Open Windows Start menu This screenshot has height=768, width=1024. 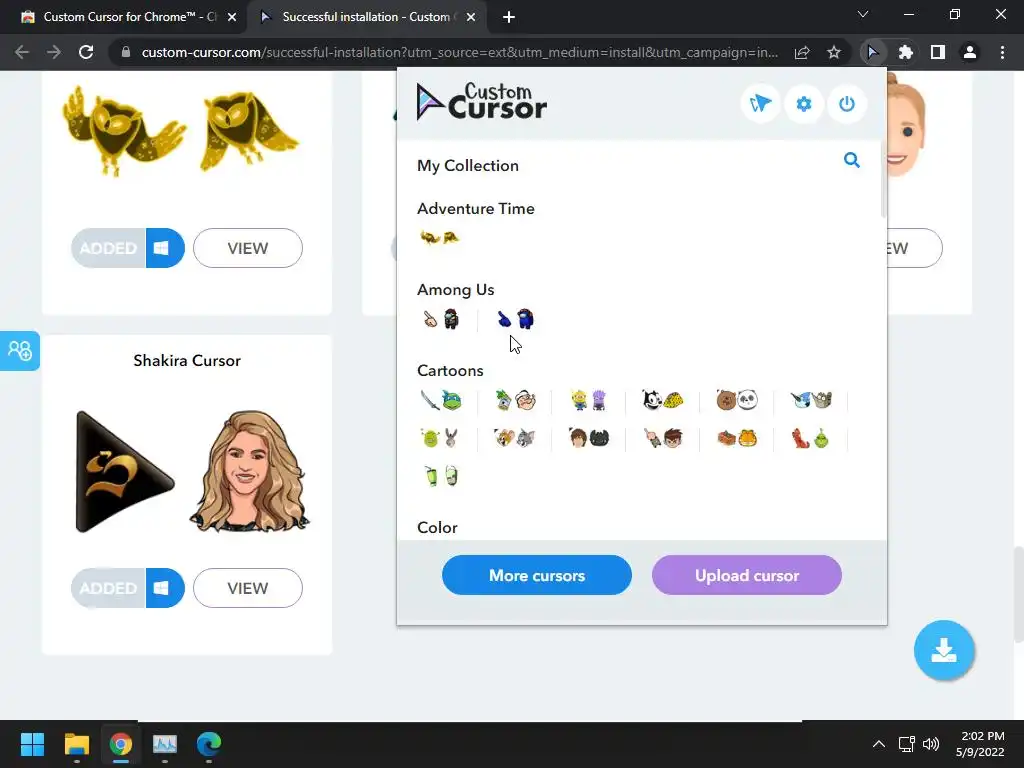[x=32, y=744]
